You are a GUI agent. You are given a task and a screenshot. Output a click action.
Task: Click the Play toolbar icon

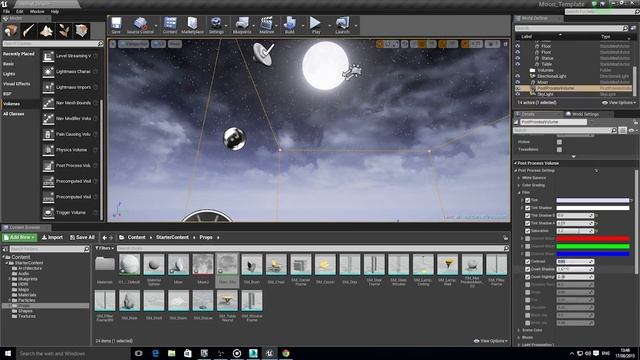click(x=316, y=25)
